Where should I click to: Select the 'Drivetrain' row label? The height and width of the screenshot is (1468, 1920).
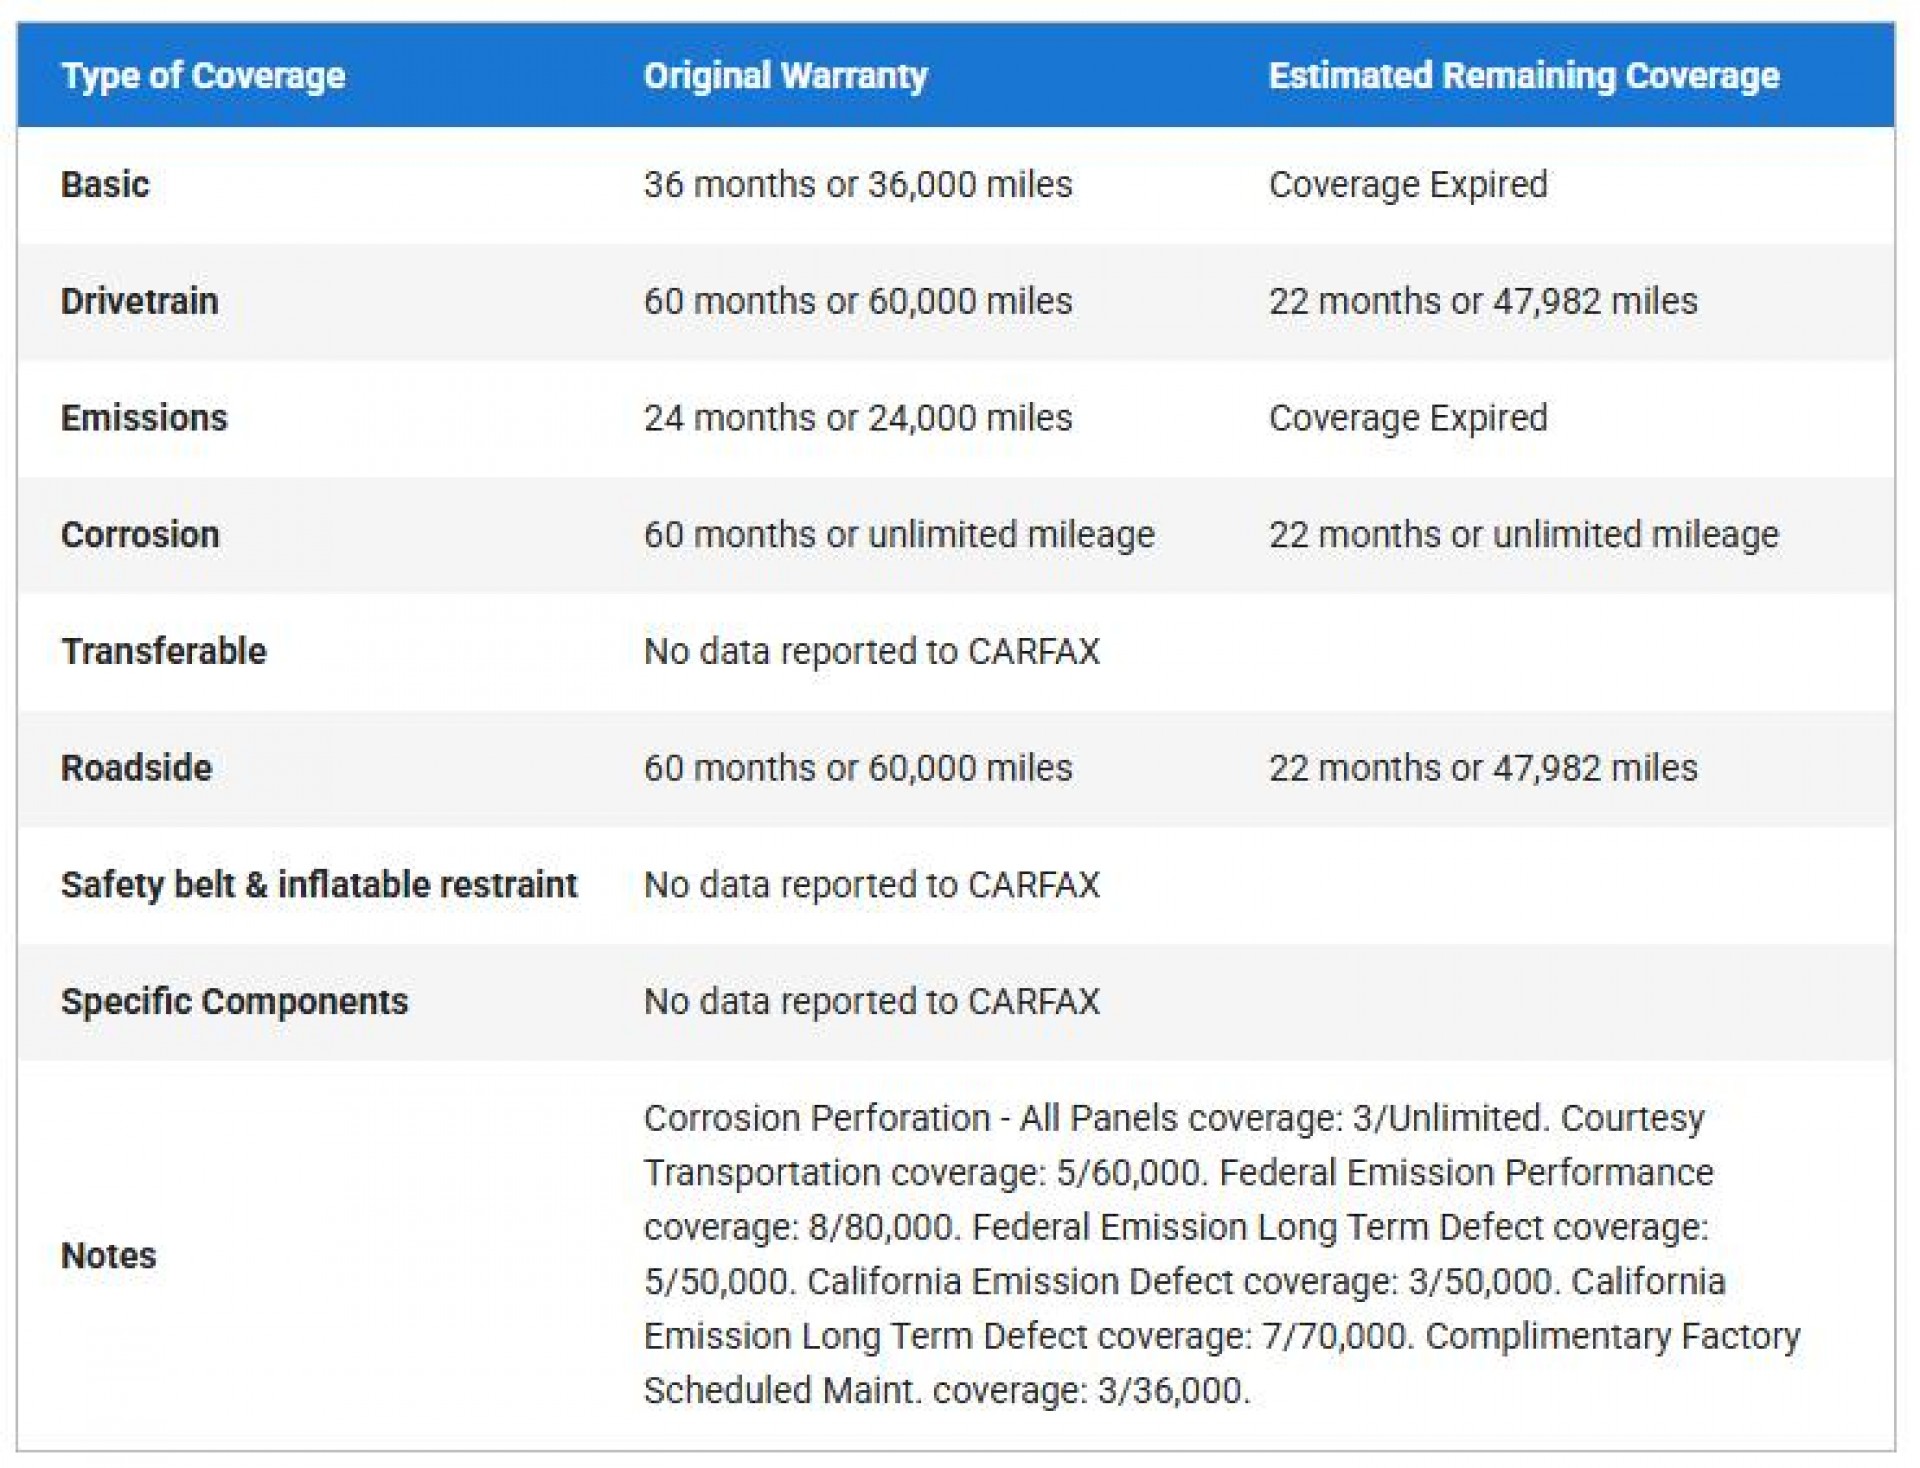click(139, 301)
